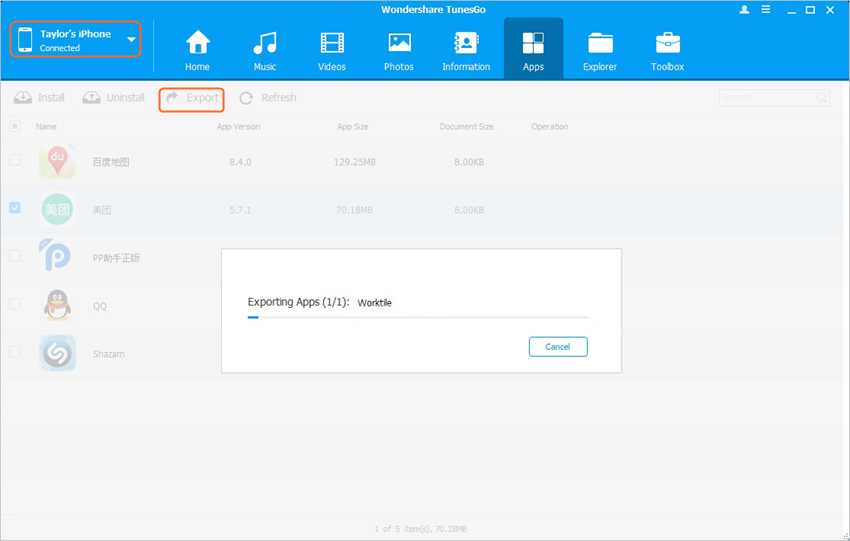Tick the checkbox for the QQ app

(14, 304)
